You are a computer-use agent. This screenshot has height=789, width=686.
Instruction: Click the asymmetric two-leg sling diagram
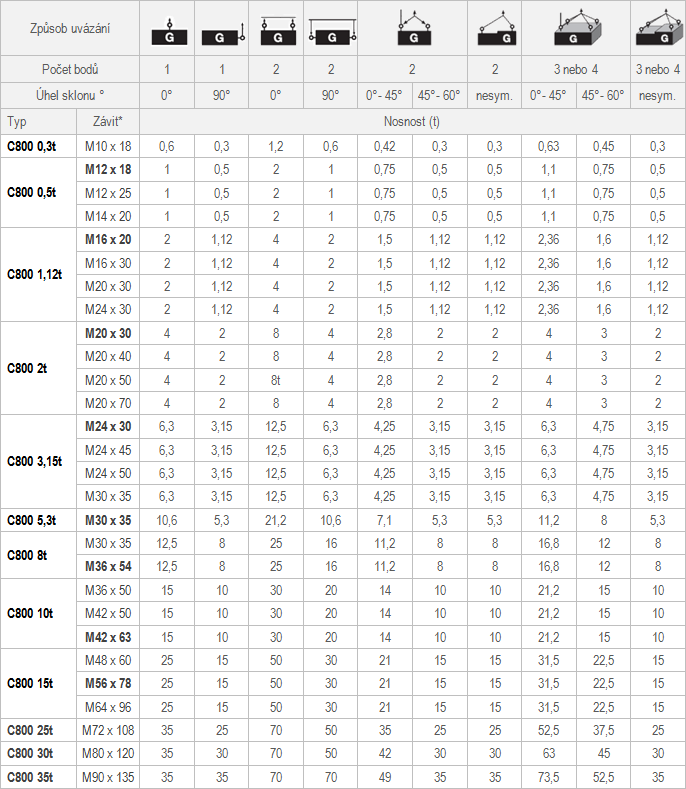click(494, 30)
